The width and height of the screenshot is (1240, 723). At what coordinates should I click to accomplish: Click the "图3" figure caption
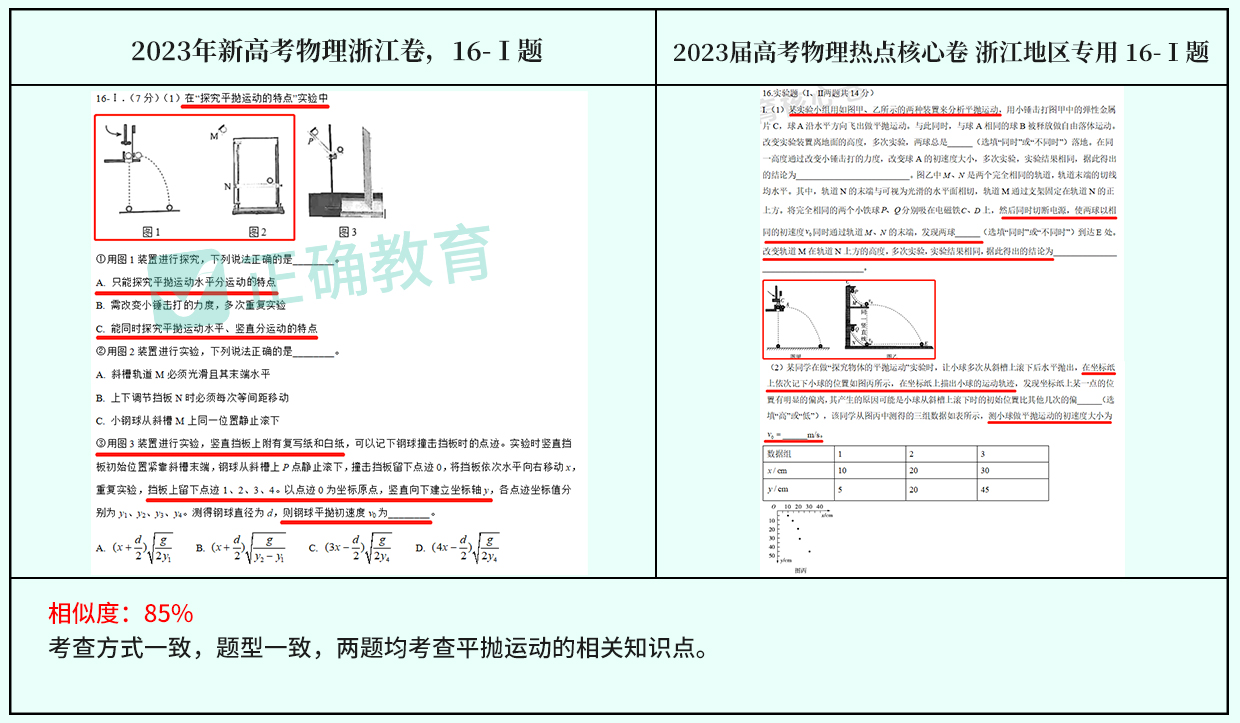click(x=346, y=232)
